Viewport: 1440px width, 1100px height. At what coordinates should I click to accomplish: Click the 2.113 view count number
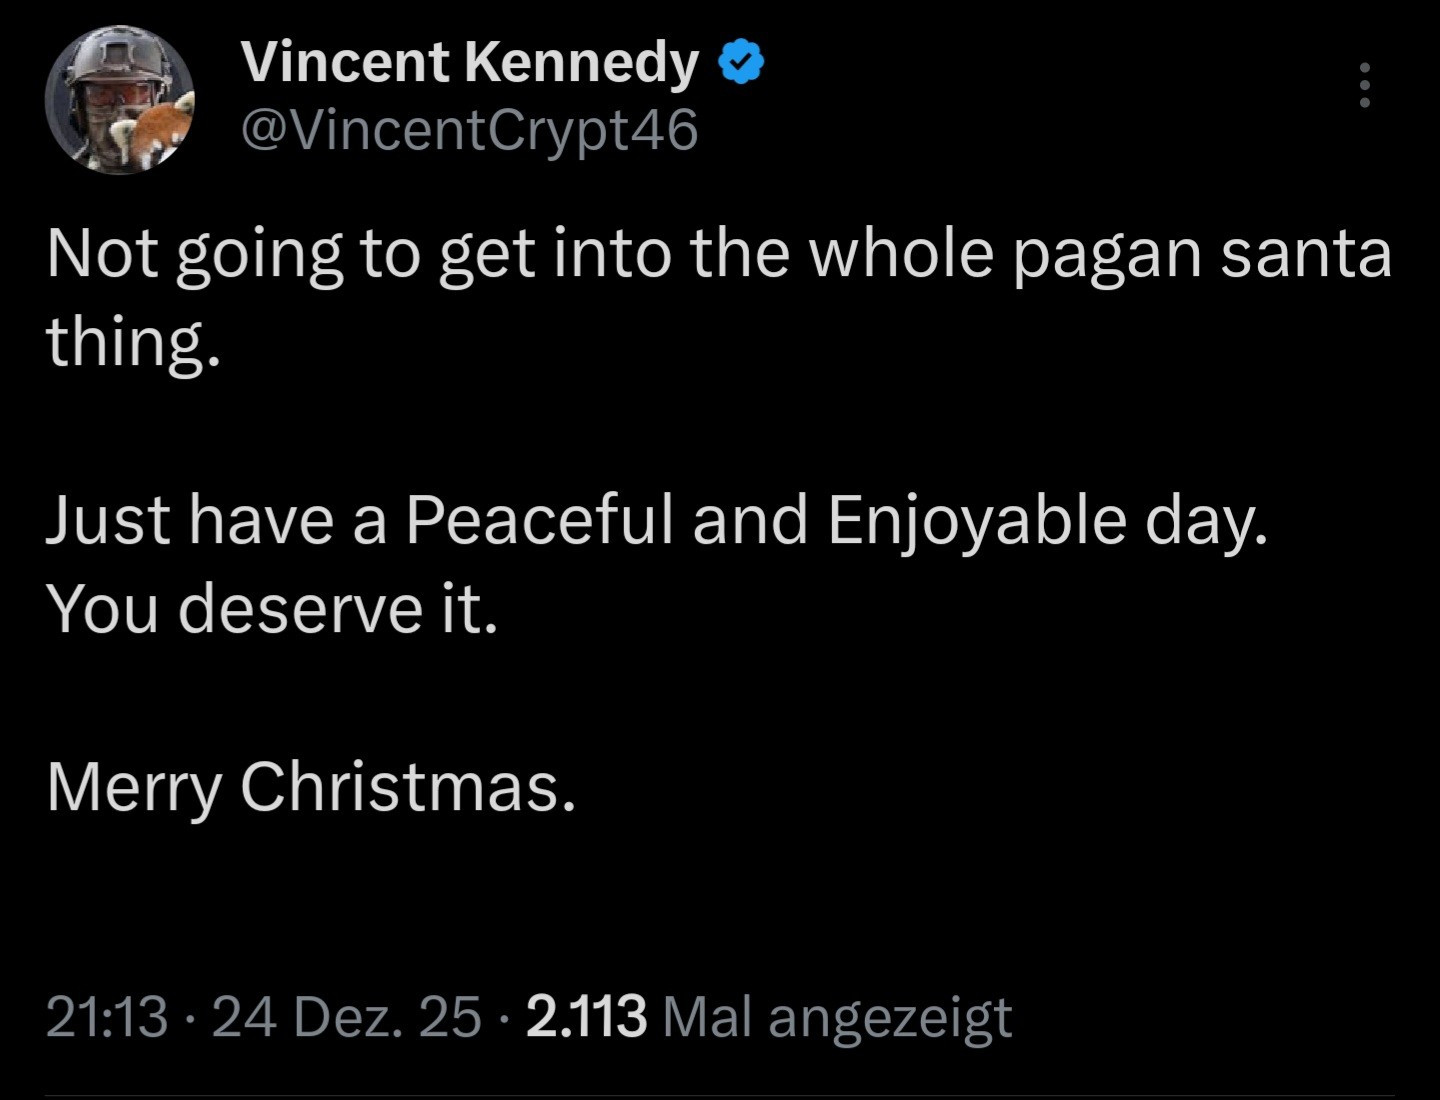(586, 1017)
